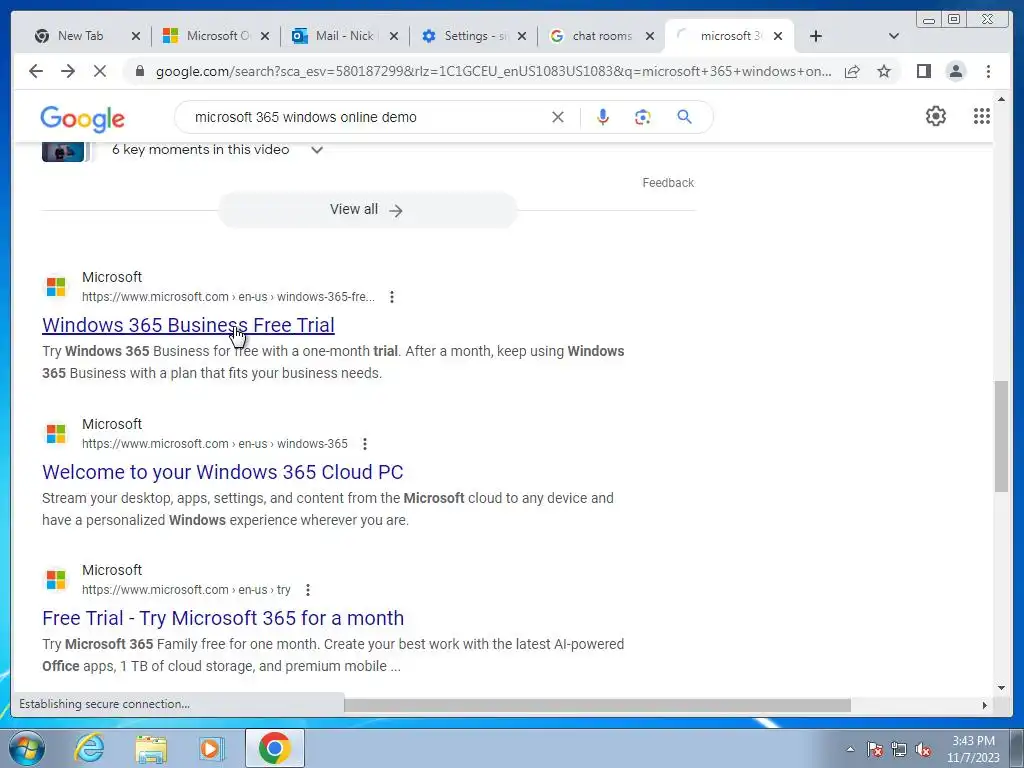The height and width of the screenshot is (768, 1024).
Task: Open the Google apps grid
Action: tap(982, 116)
